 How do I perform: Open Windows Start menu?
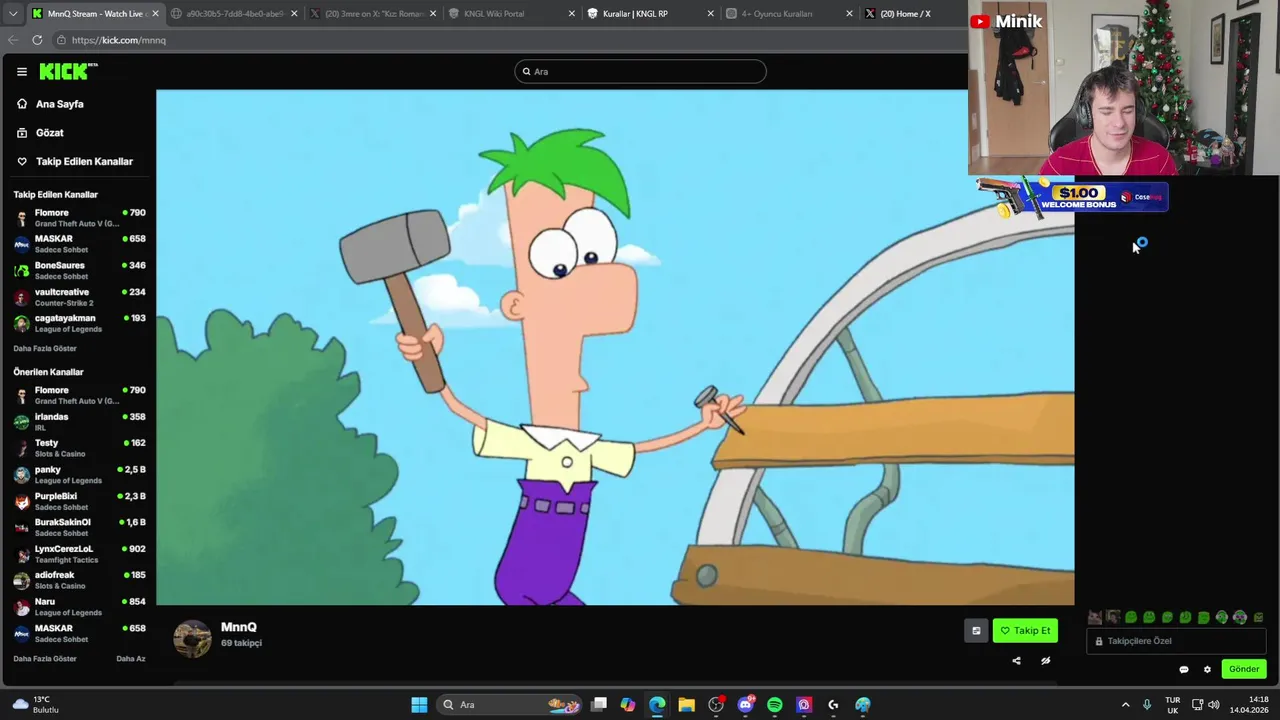419,705
